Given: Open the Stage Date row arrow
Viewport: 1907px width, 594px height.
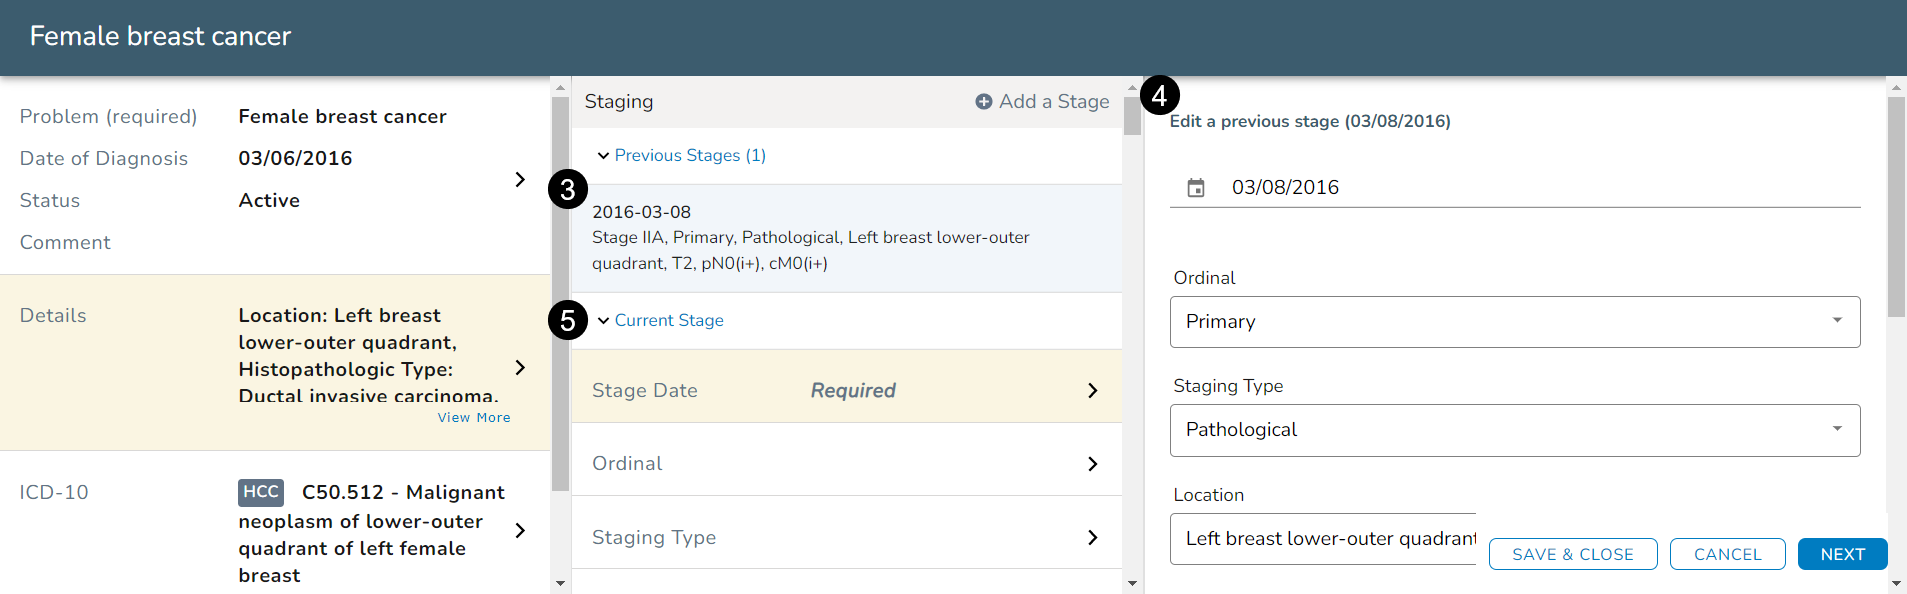Looking at the screenshot, I should (1092, 391).
